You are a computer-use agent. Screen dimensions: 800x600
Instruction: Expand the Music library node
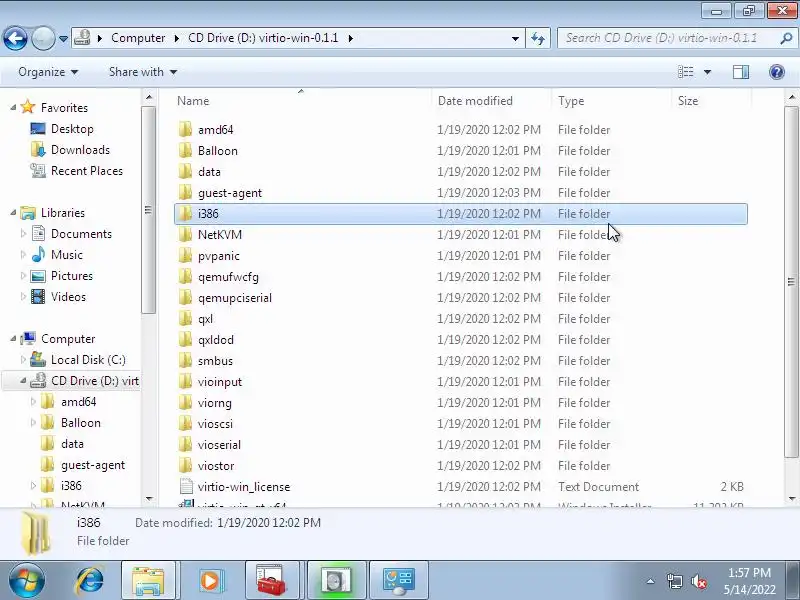coord(23,255)
